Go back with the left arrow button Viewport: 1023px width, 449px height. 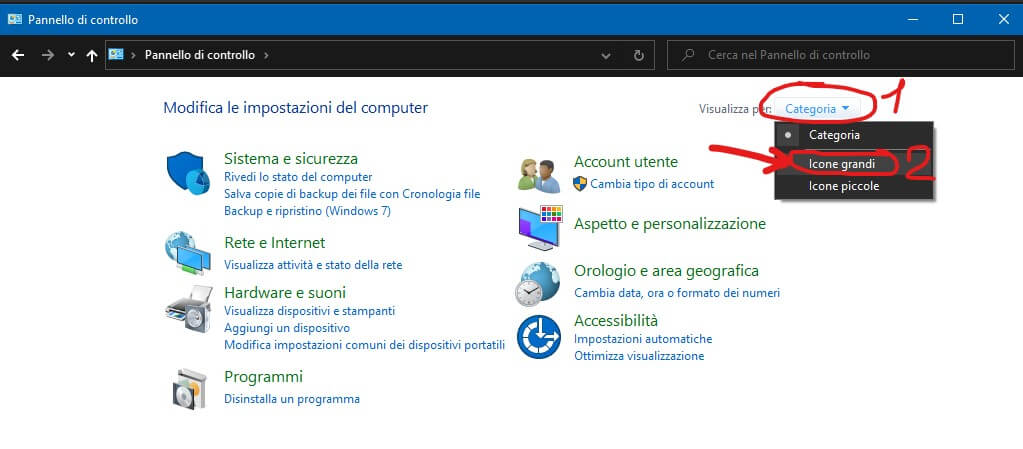click(18, 55)
